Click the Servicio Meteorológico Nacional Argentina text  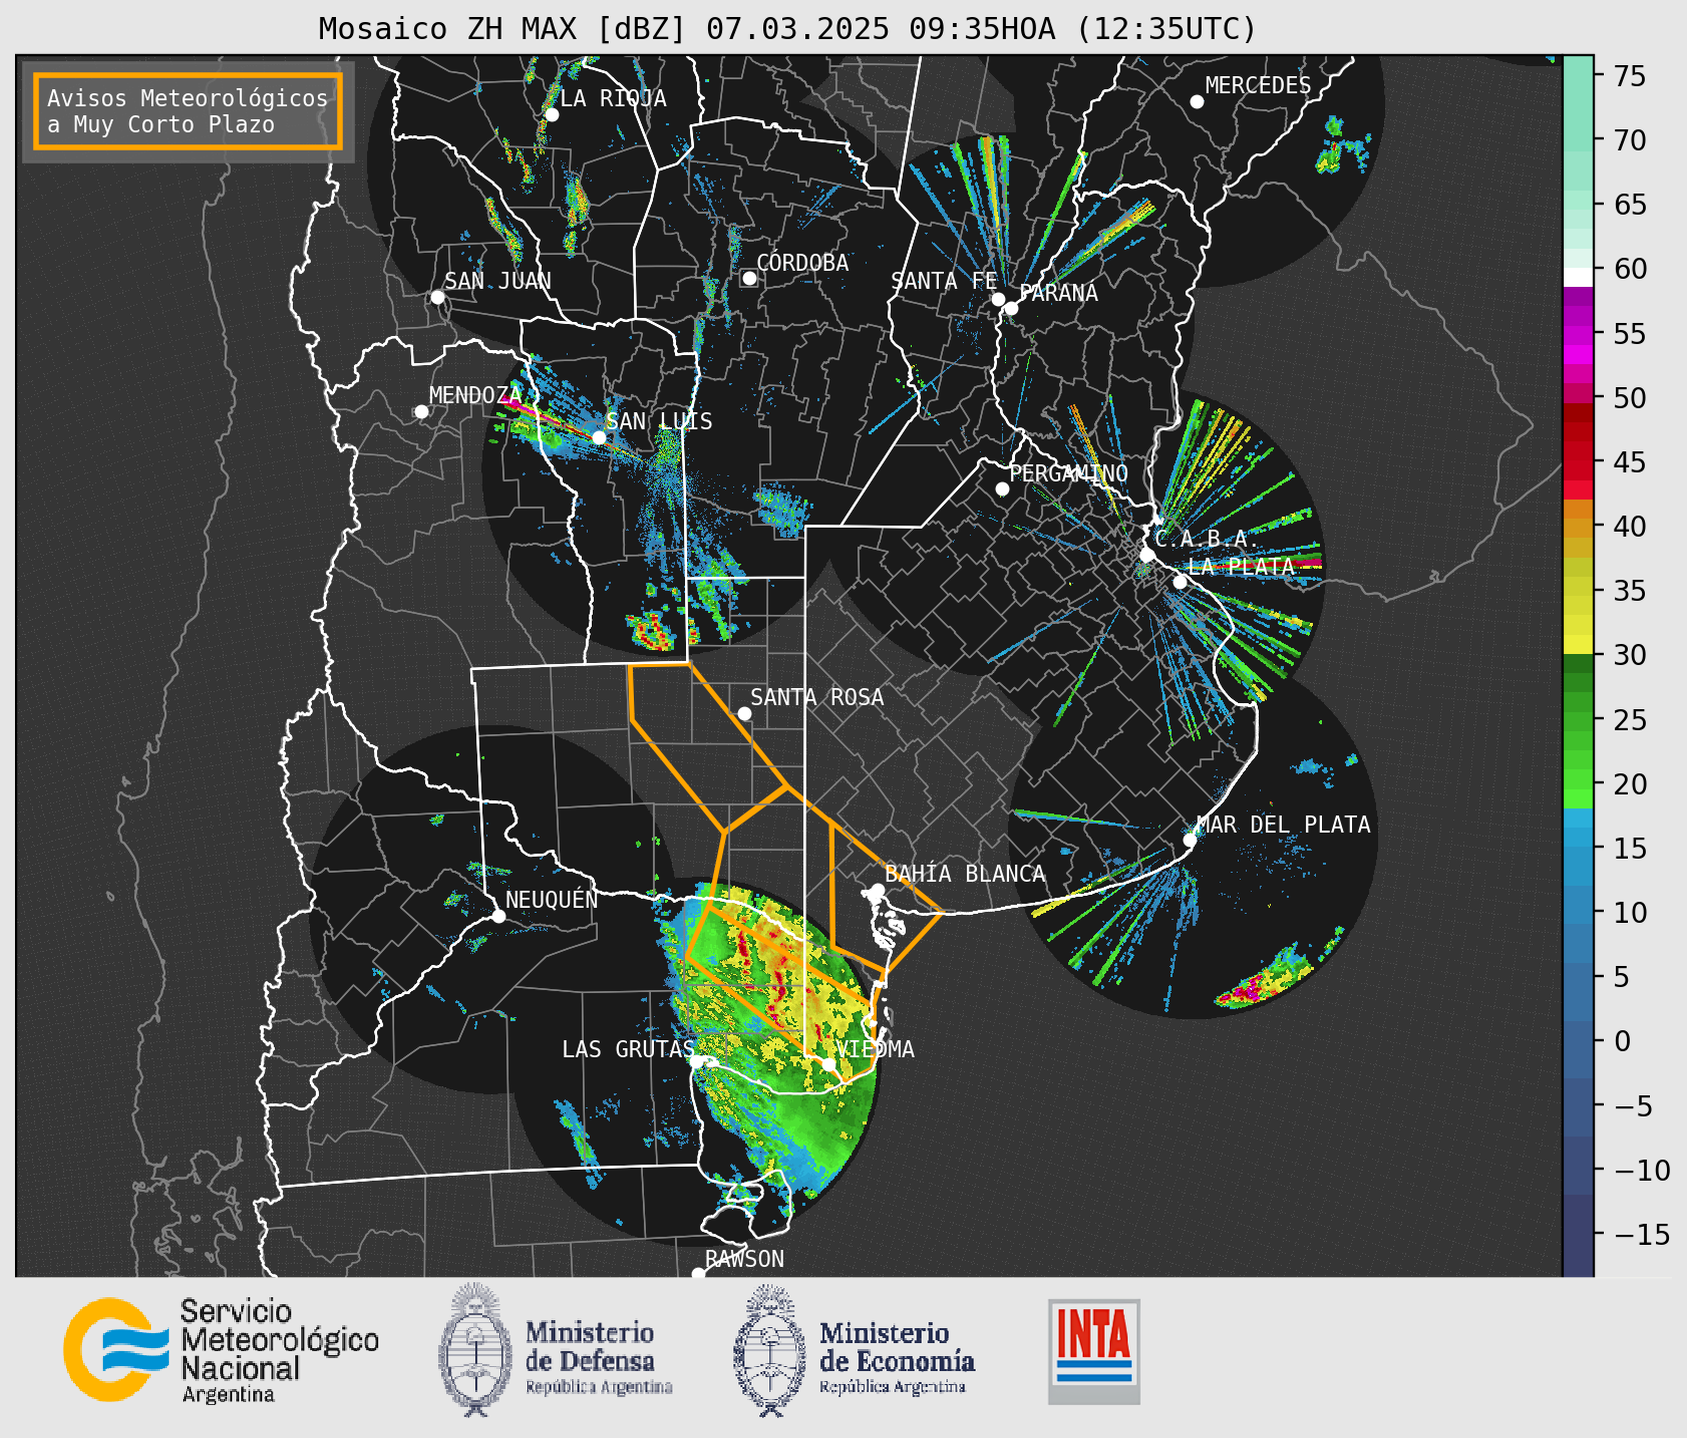click(279, 1351)
